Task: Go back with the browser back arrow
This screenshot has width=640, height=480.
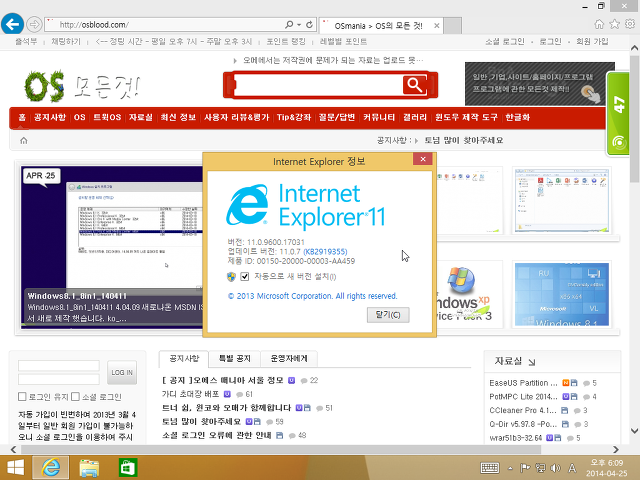Action: pos(12,24)
